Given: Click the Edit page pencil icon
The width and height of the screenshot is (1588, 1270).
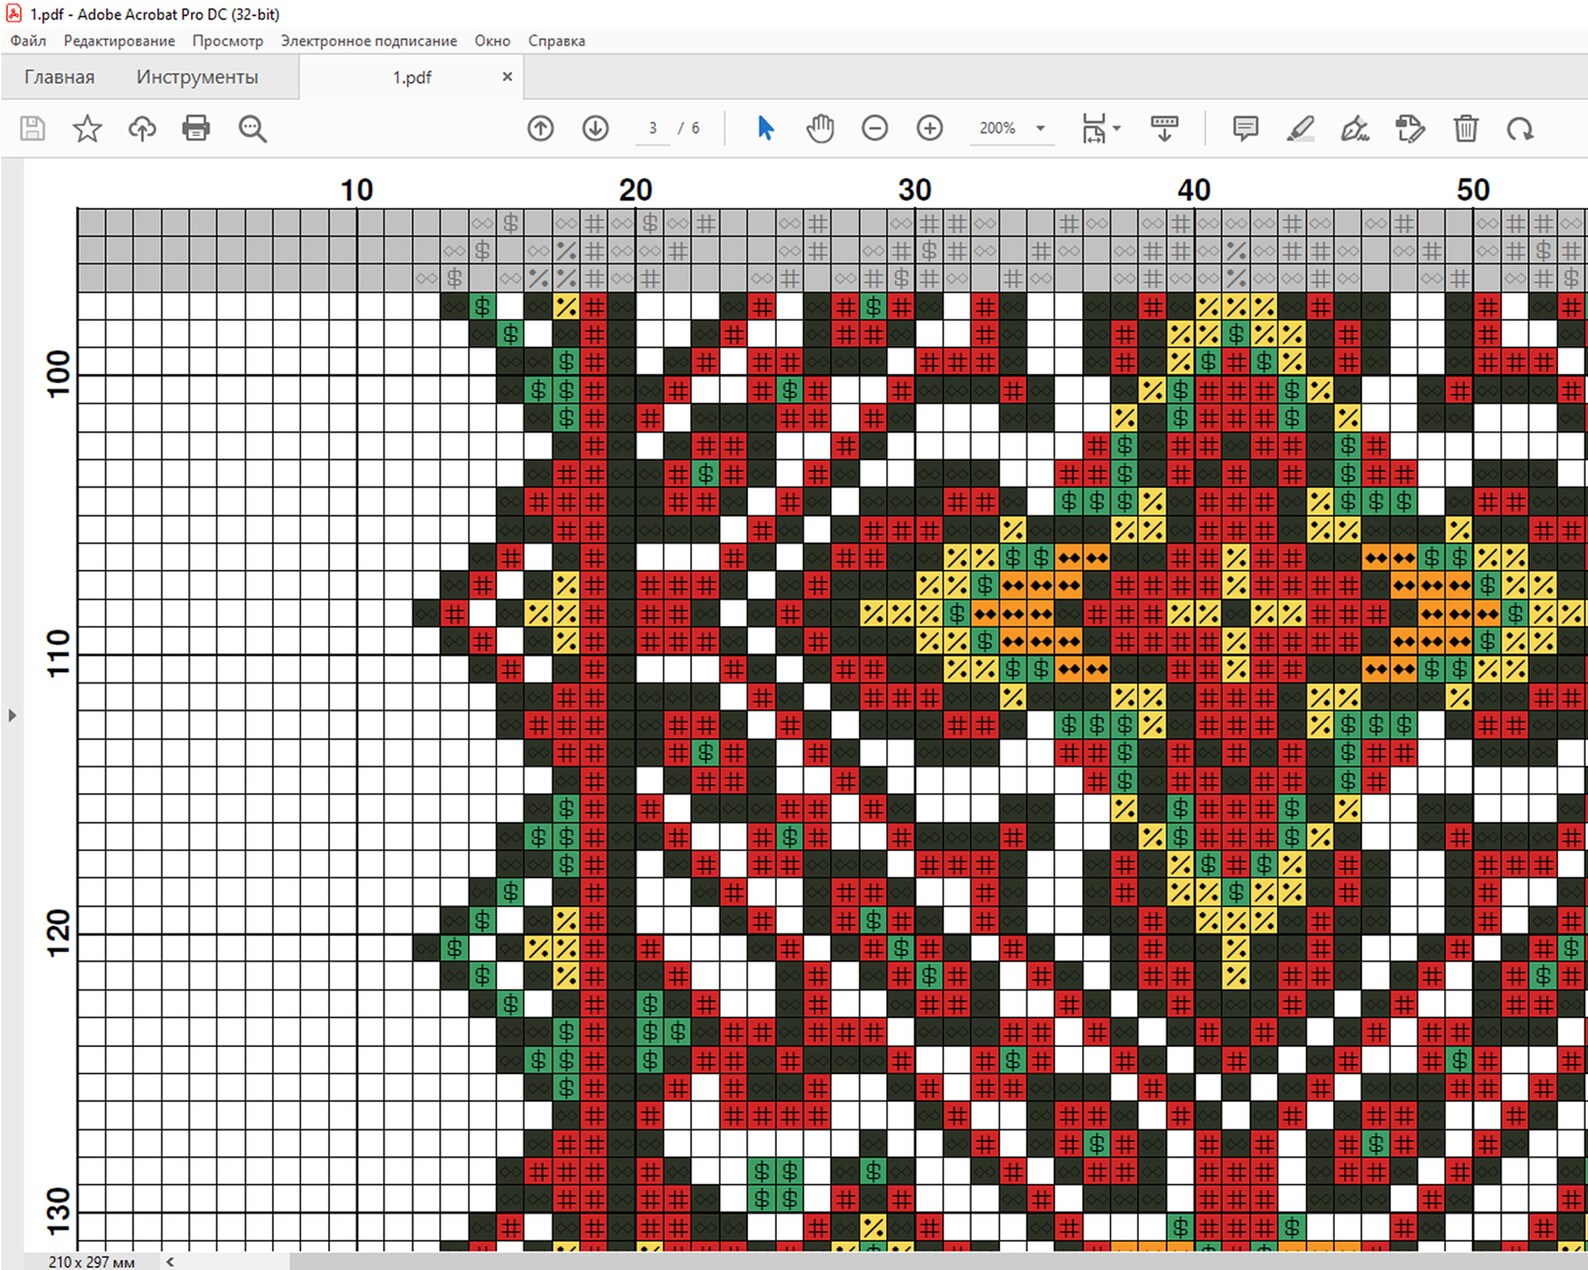Looking at the screenshot, I should tap(1410, 128).
